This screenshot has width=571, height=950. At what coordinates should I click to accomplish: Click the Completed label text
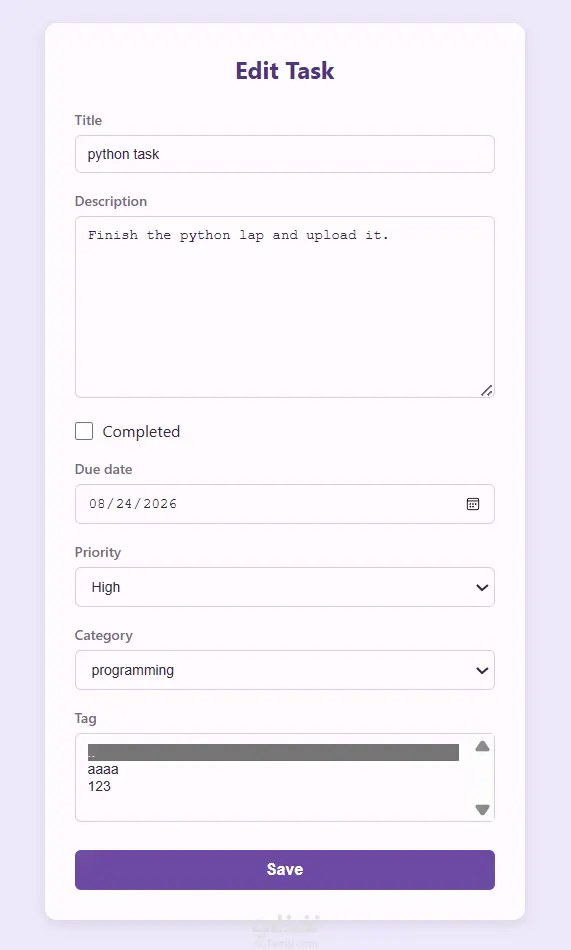pos(141,431)
